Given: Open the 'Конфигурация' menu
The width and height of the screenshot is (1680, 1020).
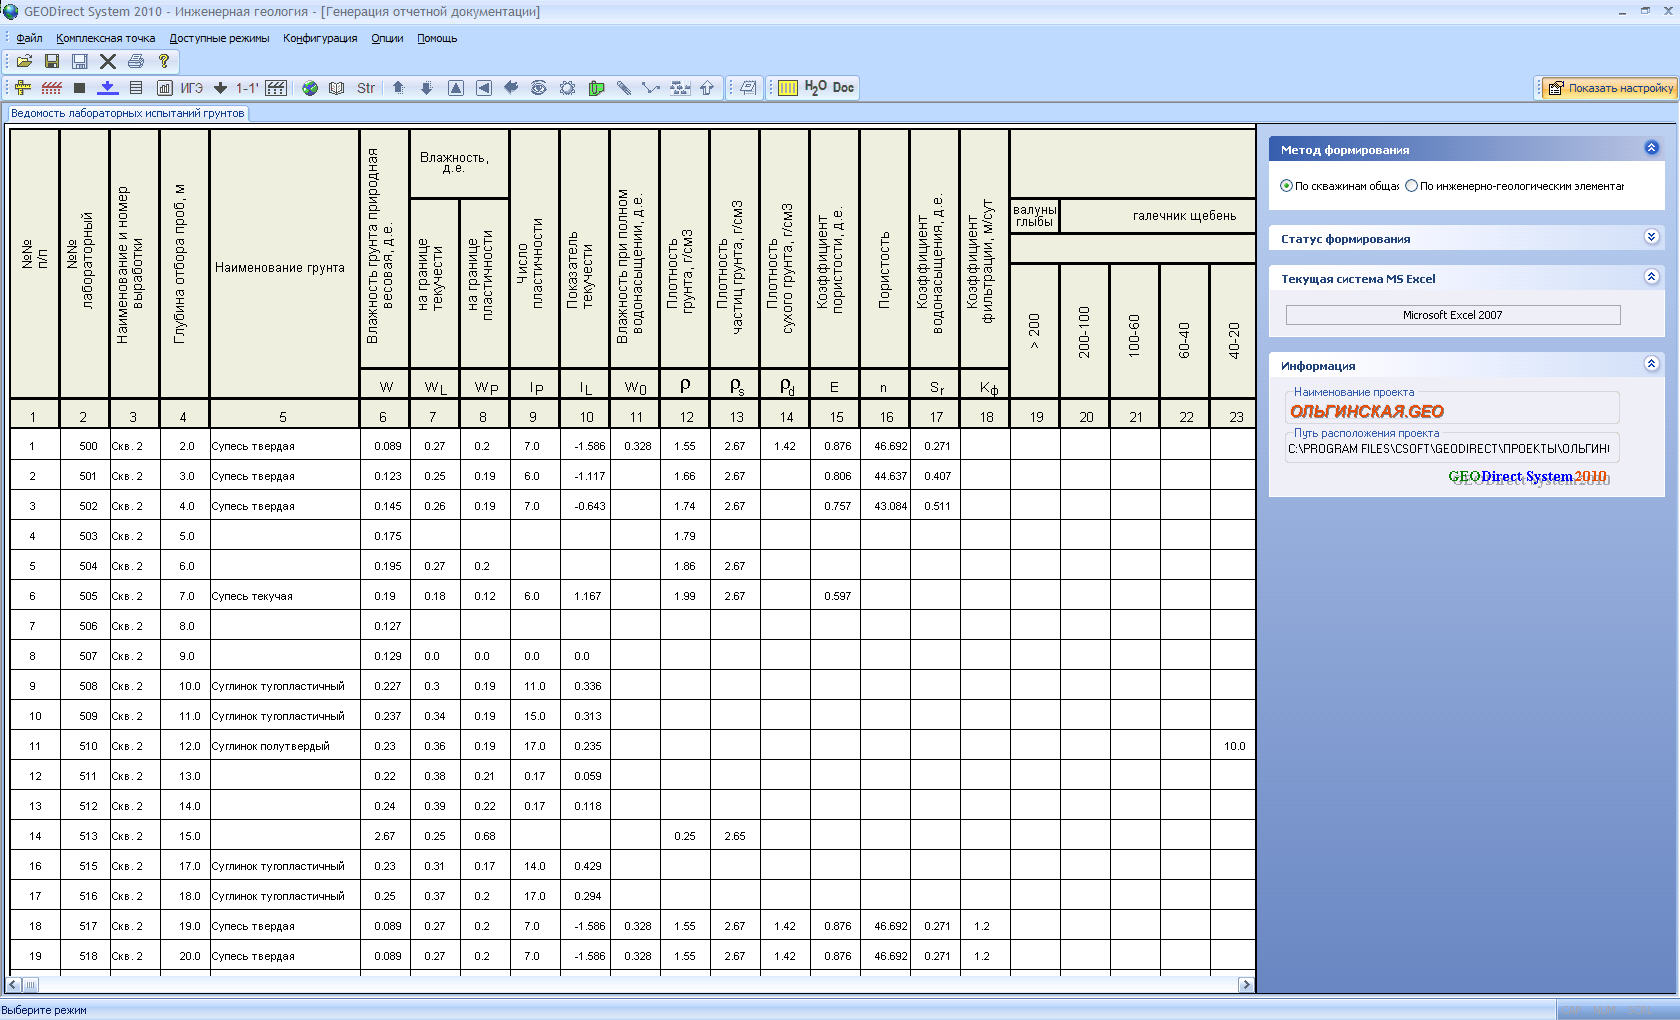Looking at the screenshot, I should click(320, 38).
